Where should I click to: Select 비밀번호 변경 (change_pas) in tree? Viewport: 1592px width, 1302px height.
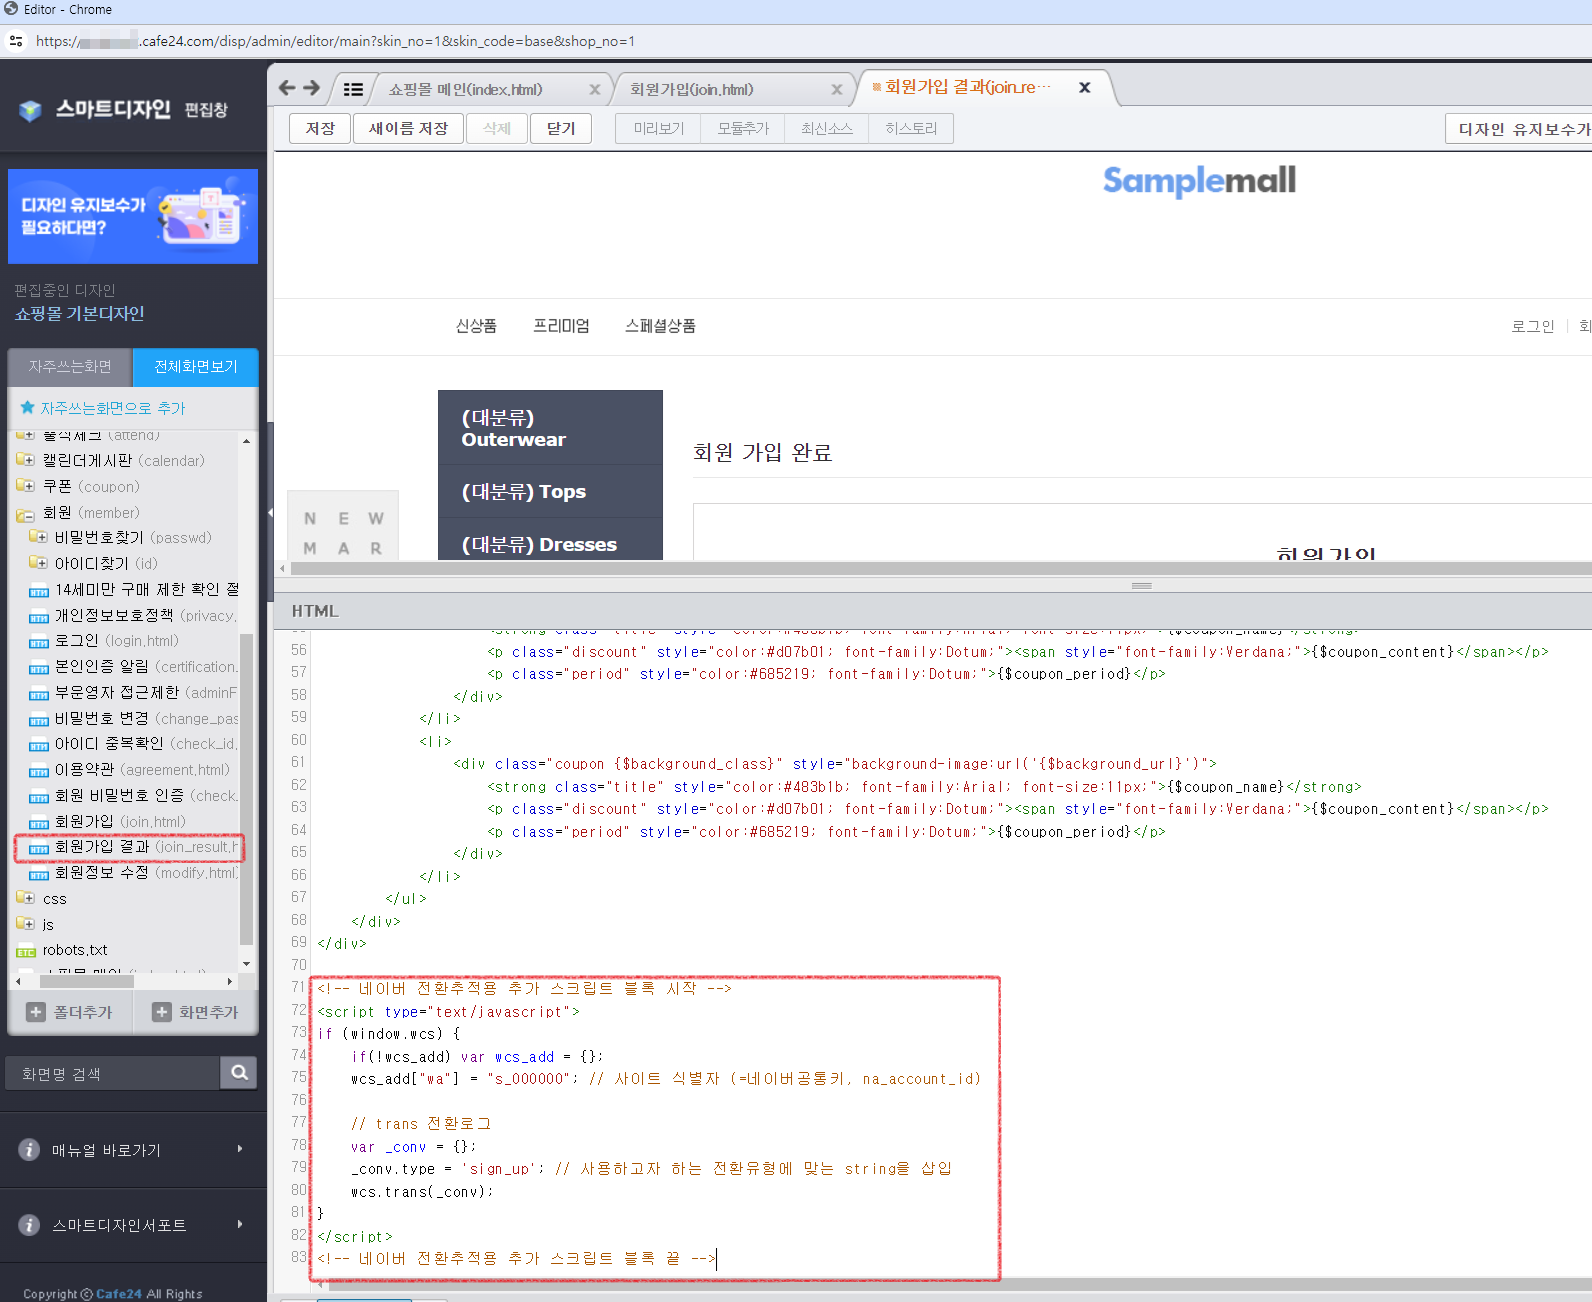146,719
